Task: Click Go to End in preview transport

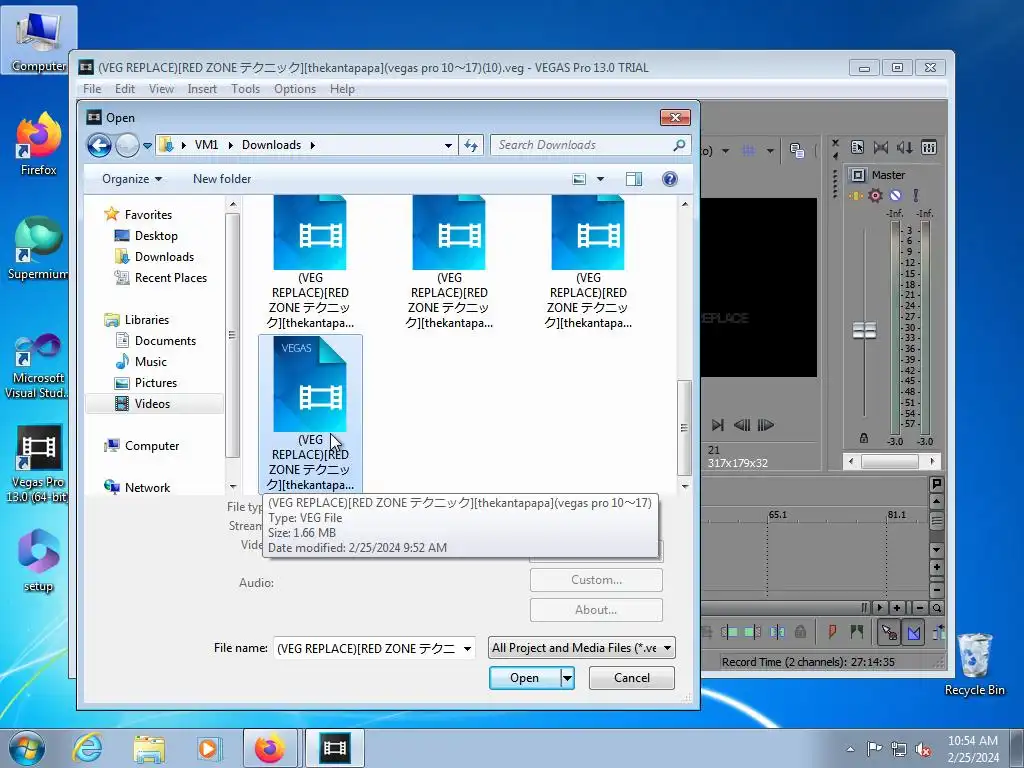Action: 718,425
